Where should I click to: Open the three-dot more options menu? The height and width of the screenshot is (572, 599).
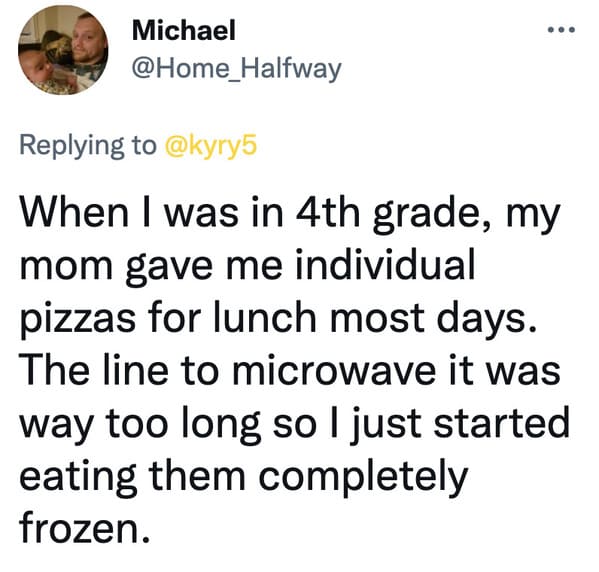pos(561,29)
